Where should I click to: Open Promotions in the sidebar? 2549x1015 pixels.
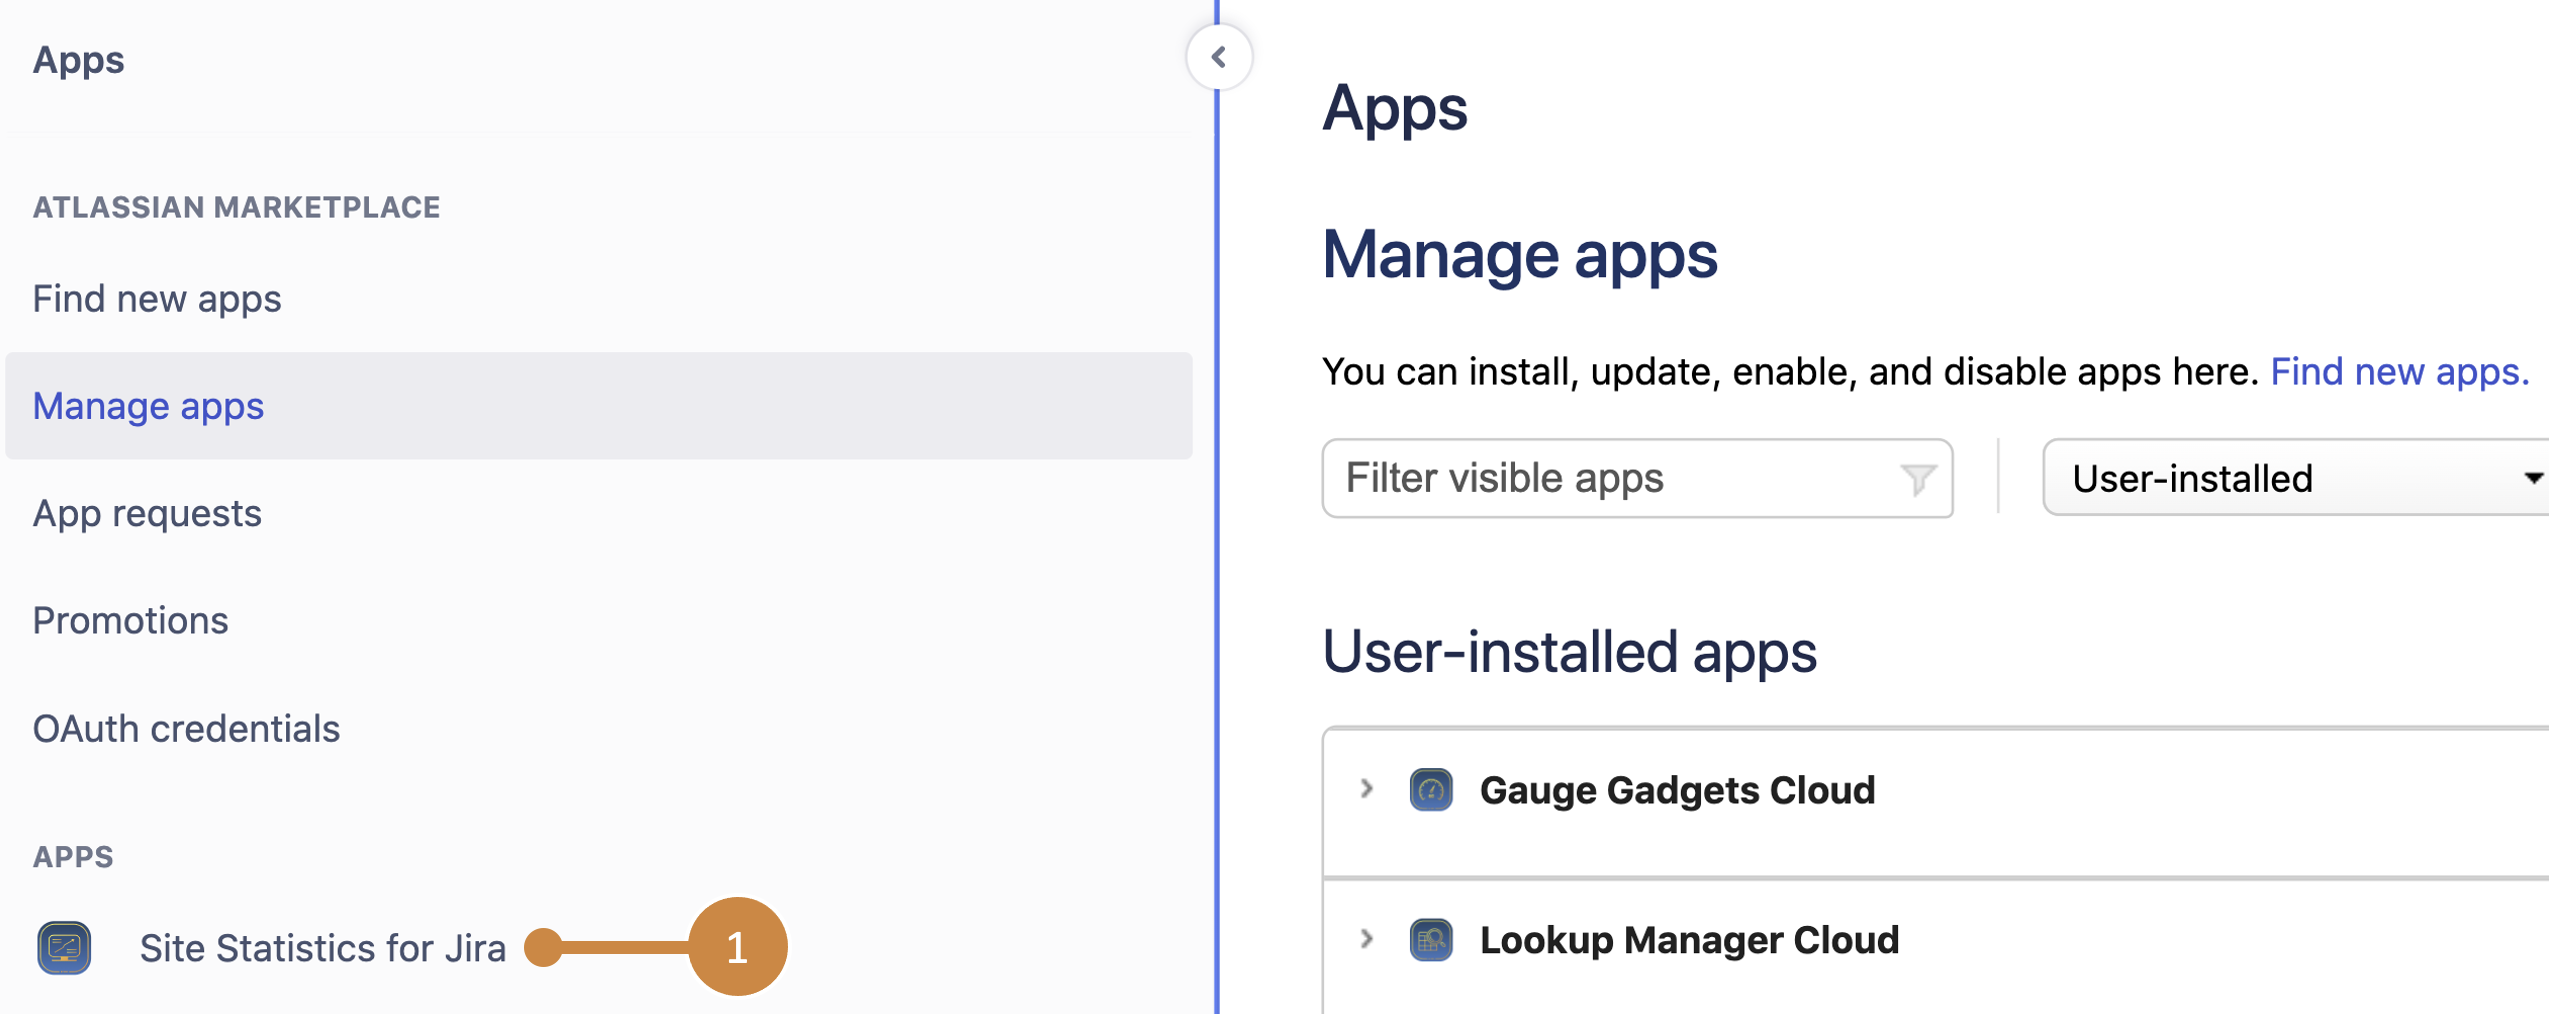point(130,621)
